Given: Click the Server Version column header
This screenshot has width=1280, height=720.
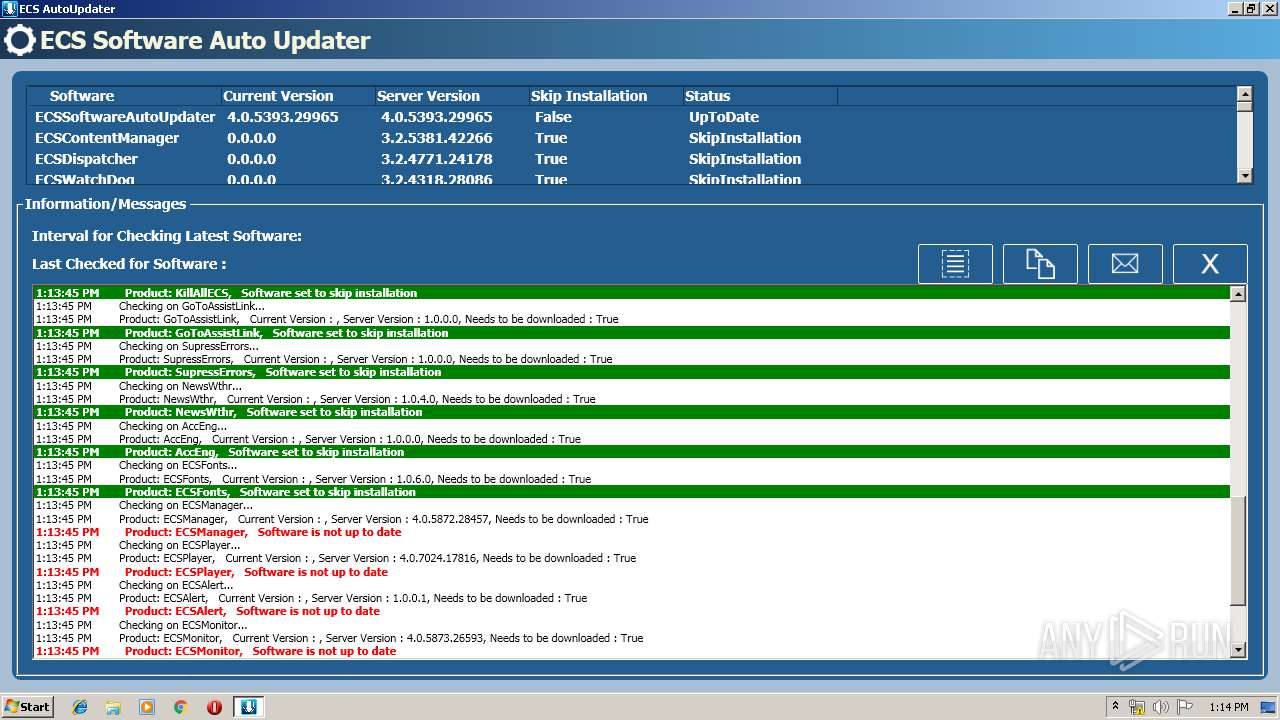Looking at the screenshot, I should point(451,96).
